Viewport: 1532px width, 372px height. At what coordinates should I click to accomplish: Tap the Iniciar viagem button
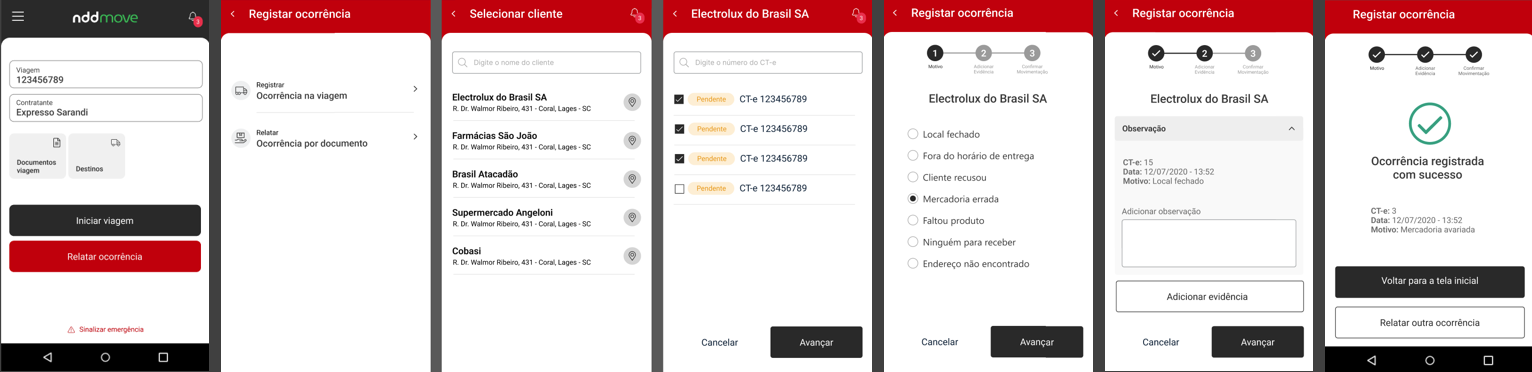click(105, 220)
